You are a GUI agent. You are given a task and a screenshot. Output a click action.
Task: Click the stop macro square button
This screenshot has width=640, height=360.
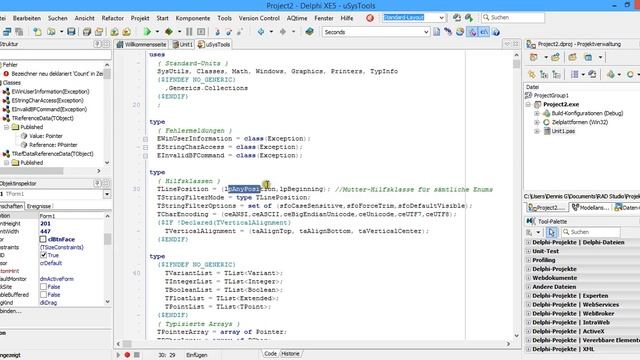(x=137, y=355)
